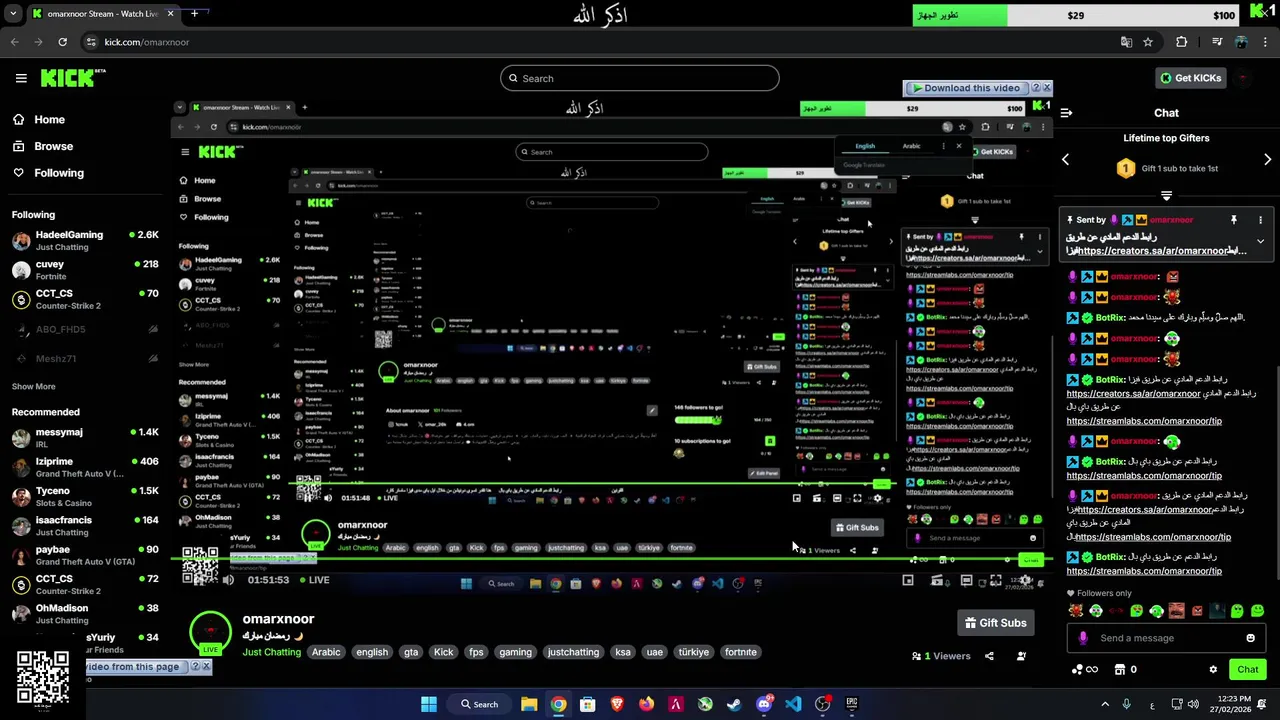Show hidden system tray icons
Viewport: 1280px width, 720px height.
pos(1105,704)
